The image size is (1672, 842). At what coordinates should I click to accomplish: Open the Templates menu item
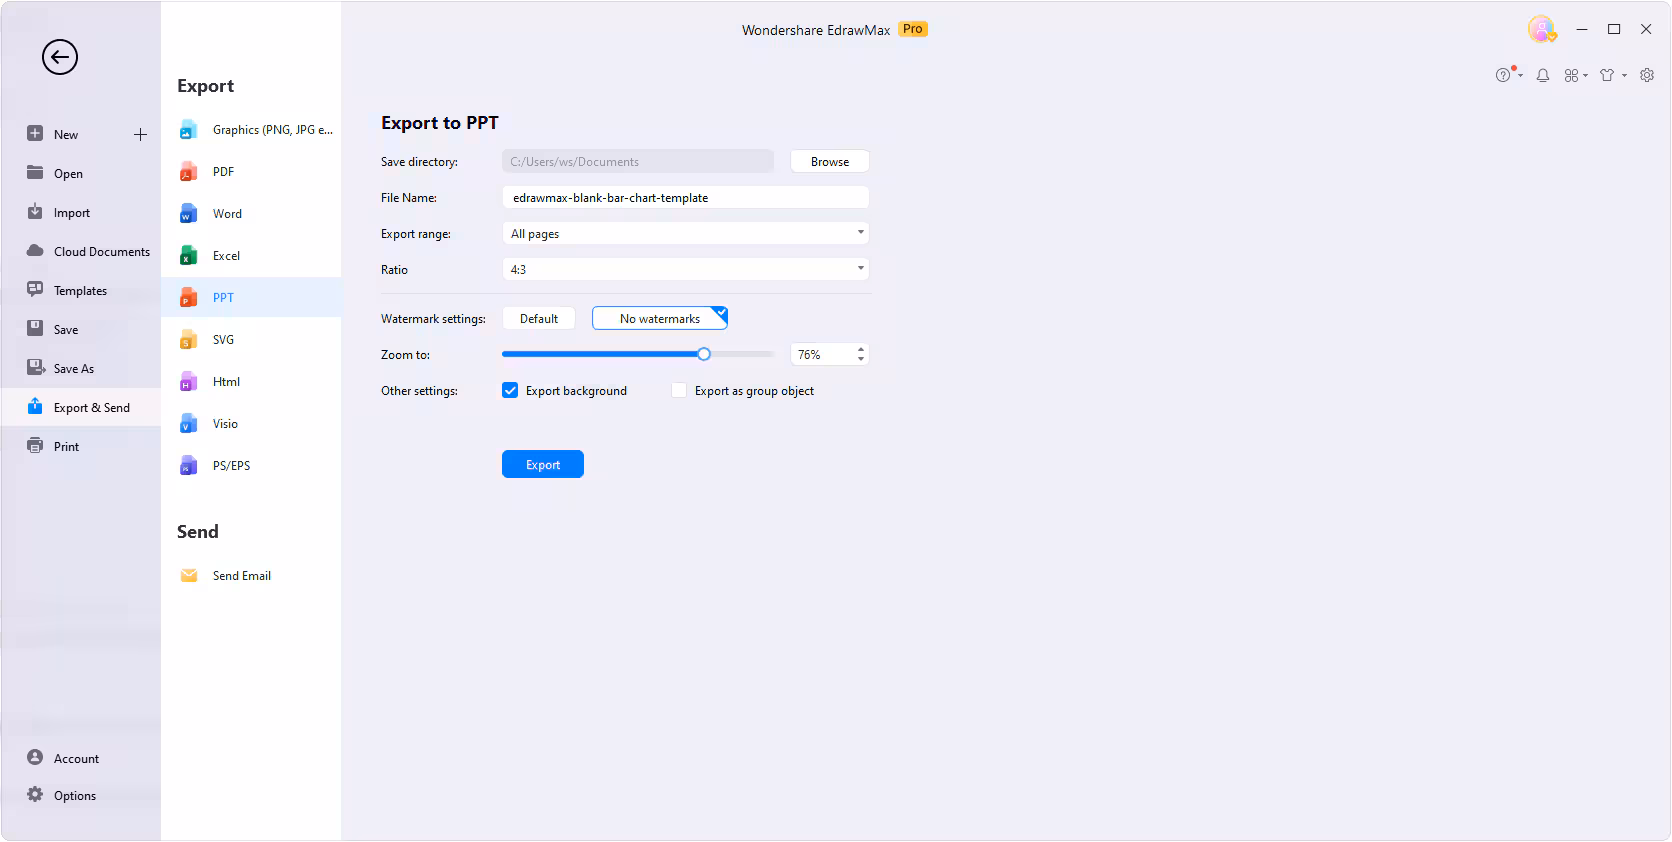pos(81,290)
